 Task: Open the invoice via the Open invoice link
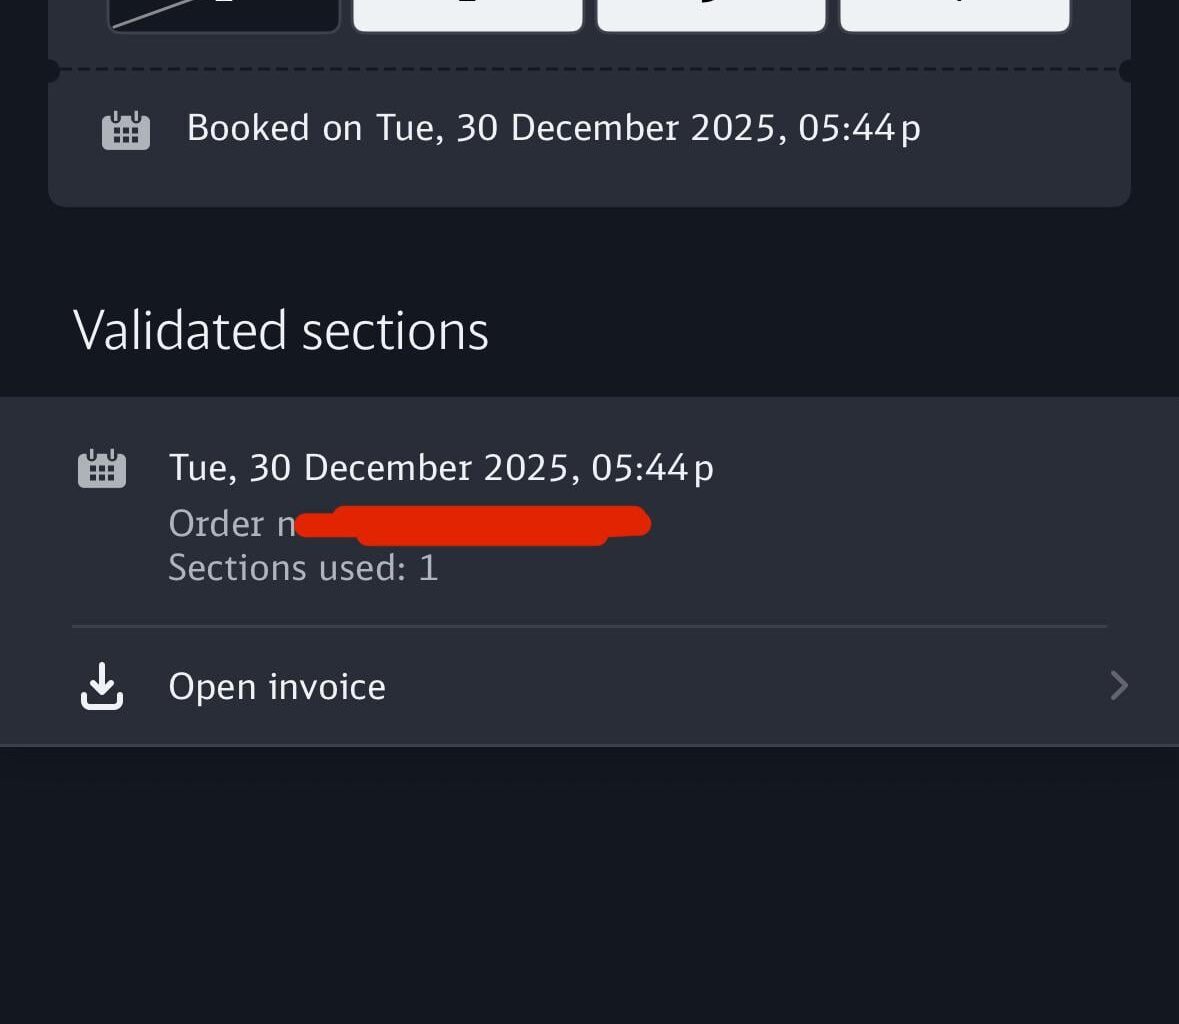[x=277, y=686]
